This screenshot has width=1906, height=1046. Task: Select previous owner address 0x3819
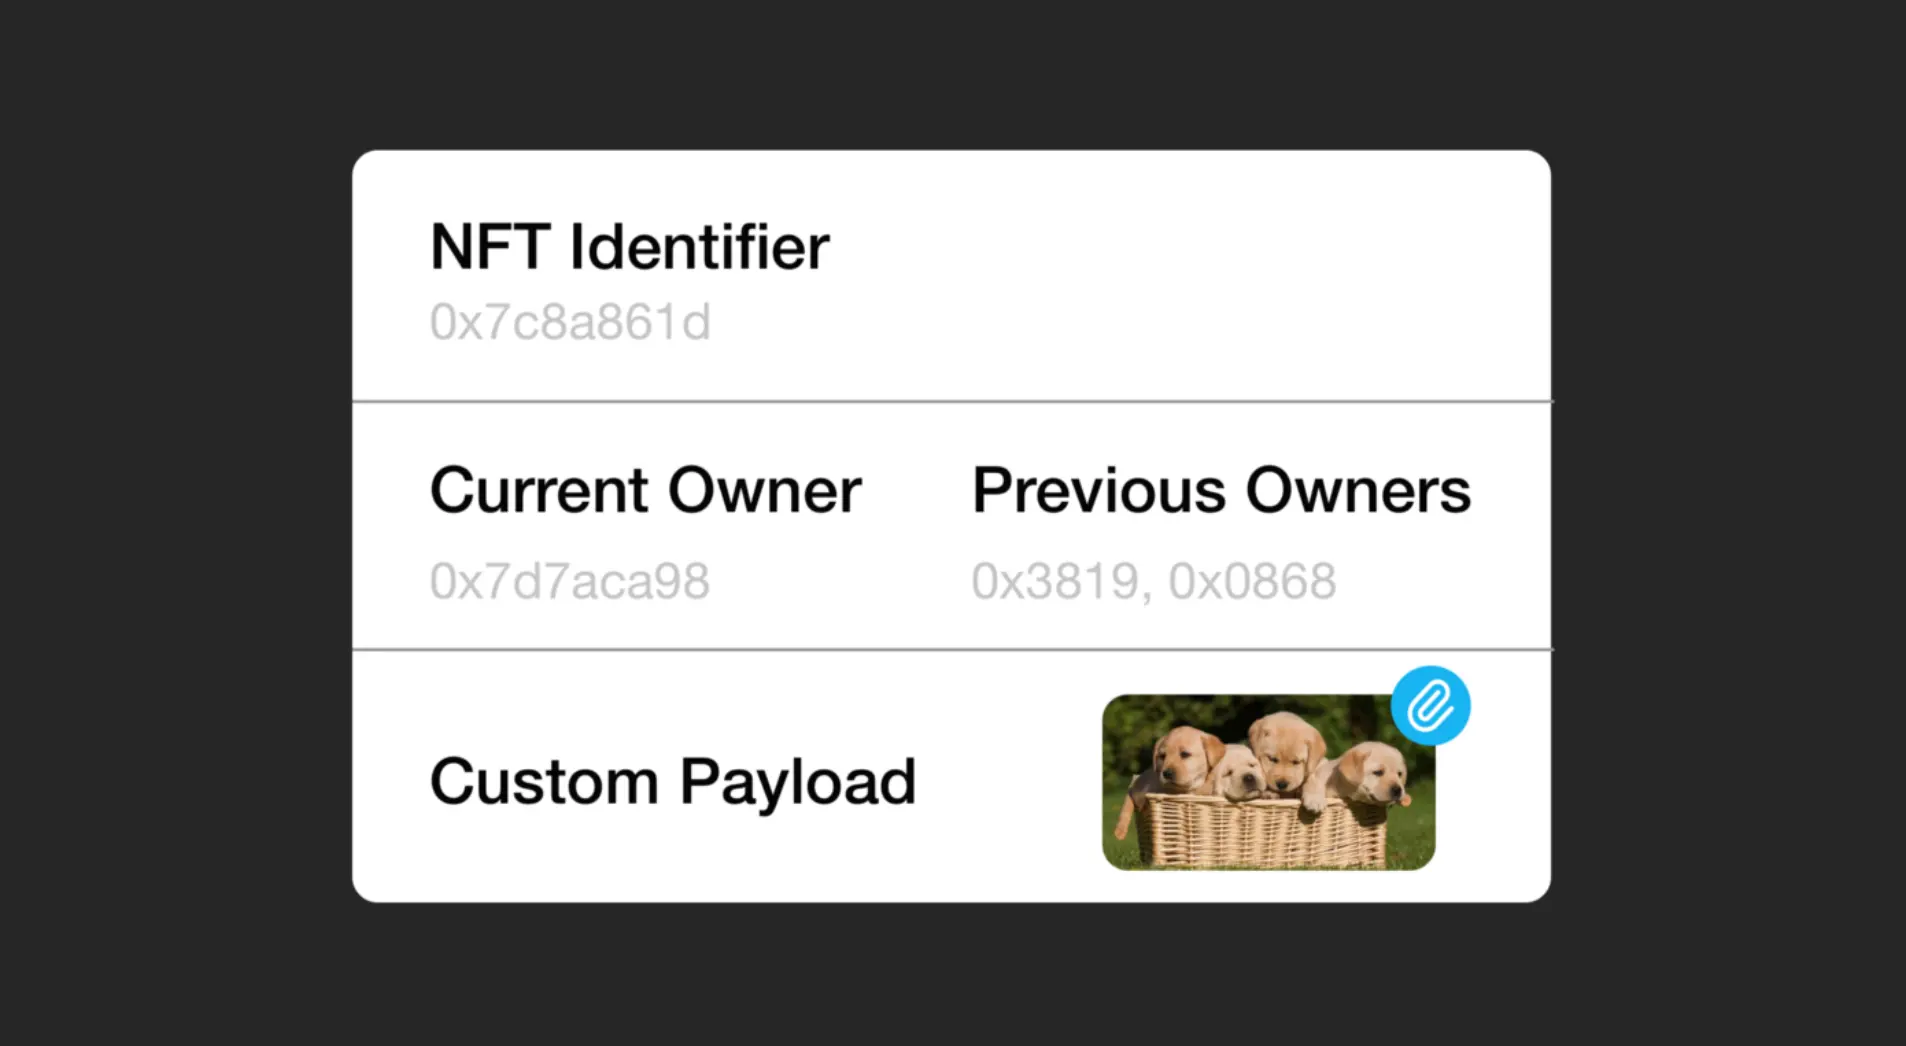1055,581
